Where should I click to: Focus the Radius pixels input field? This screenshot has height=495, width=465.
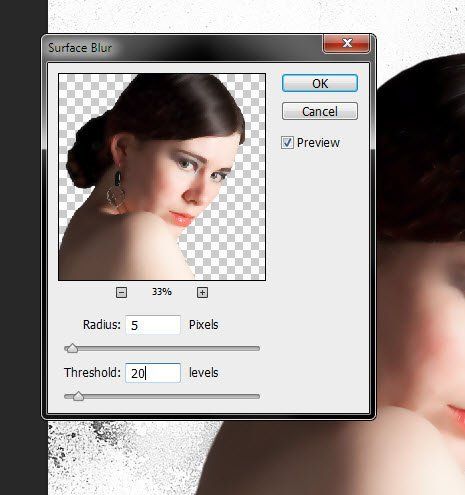pos(153,325)
